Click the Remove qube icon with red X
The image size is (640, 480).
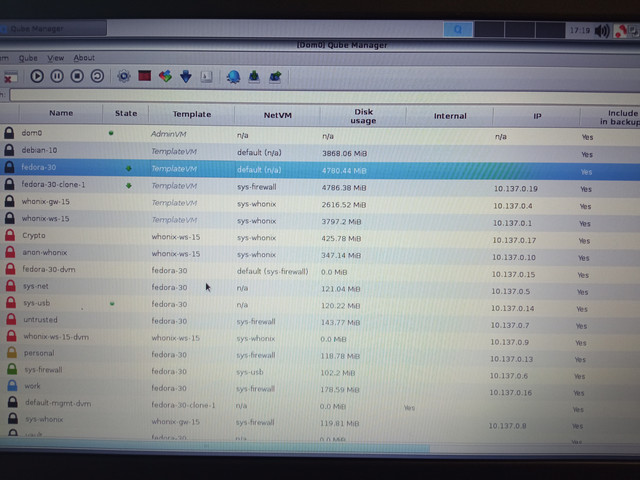click(10, 76)
